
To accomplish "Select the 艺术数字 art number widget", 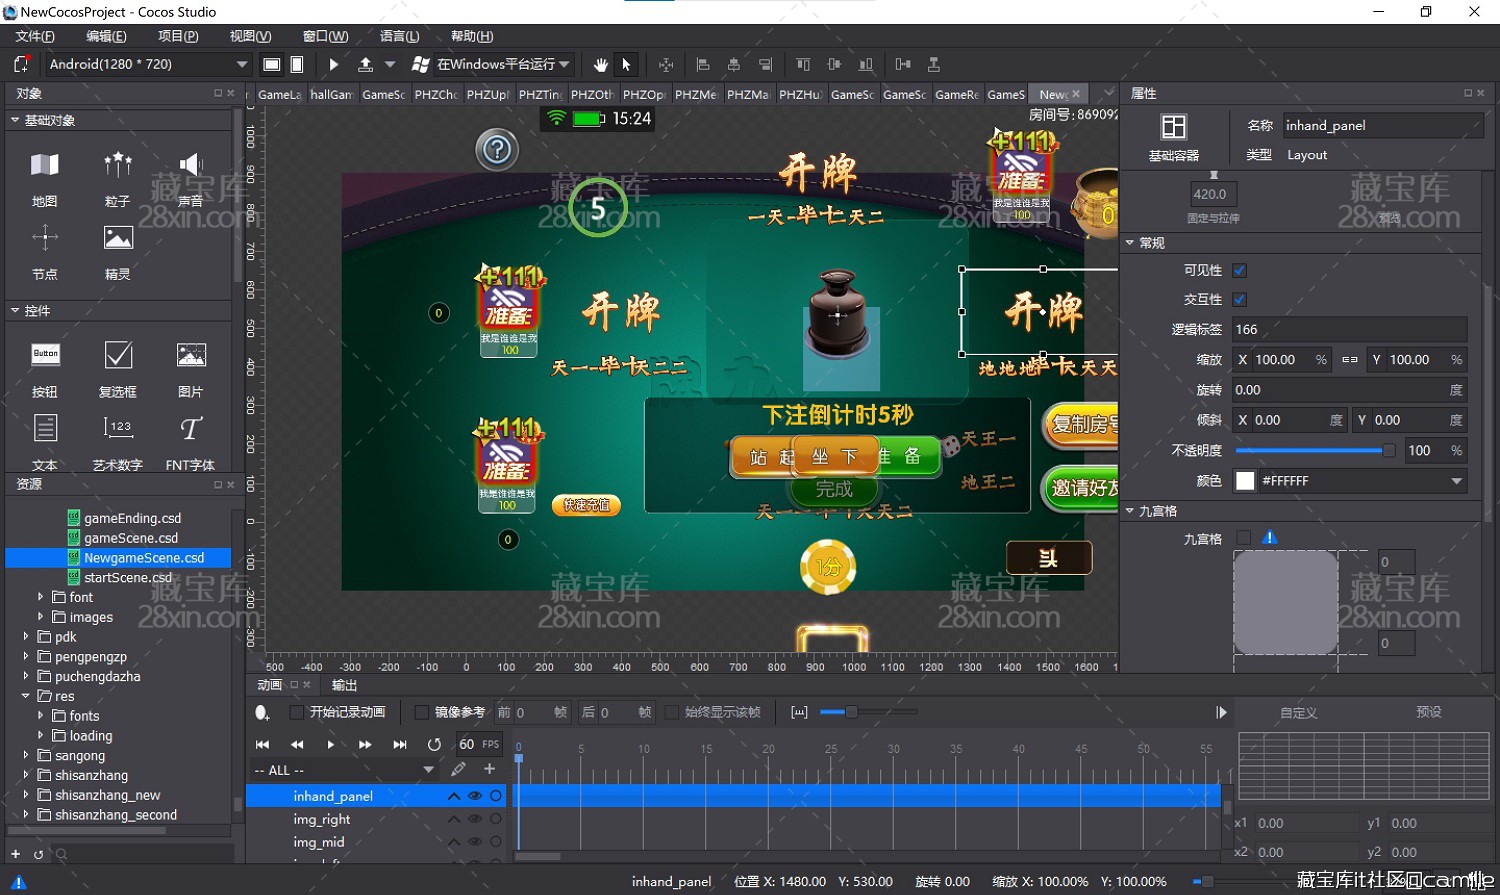I will 118,441.
